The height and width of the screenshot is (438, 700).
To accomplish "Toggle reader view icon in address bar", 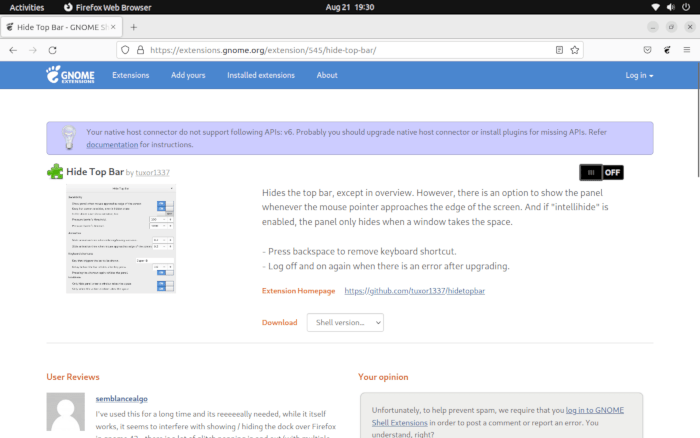I will (559, 50).
